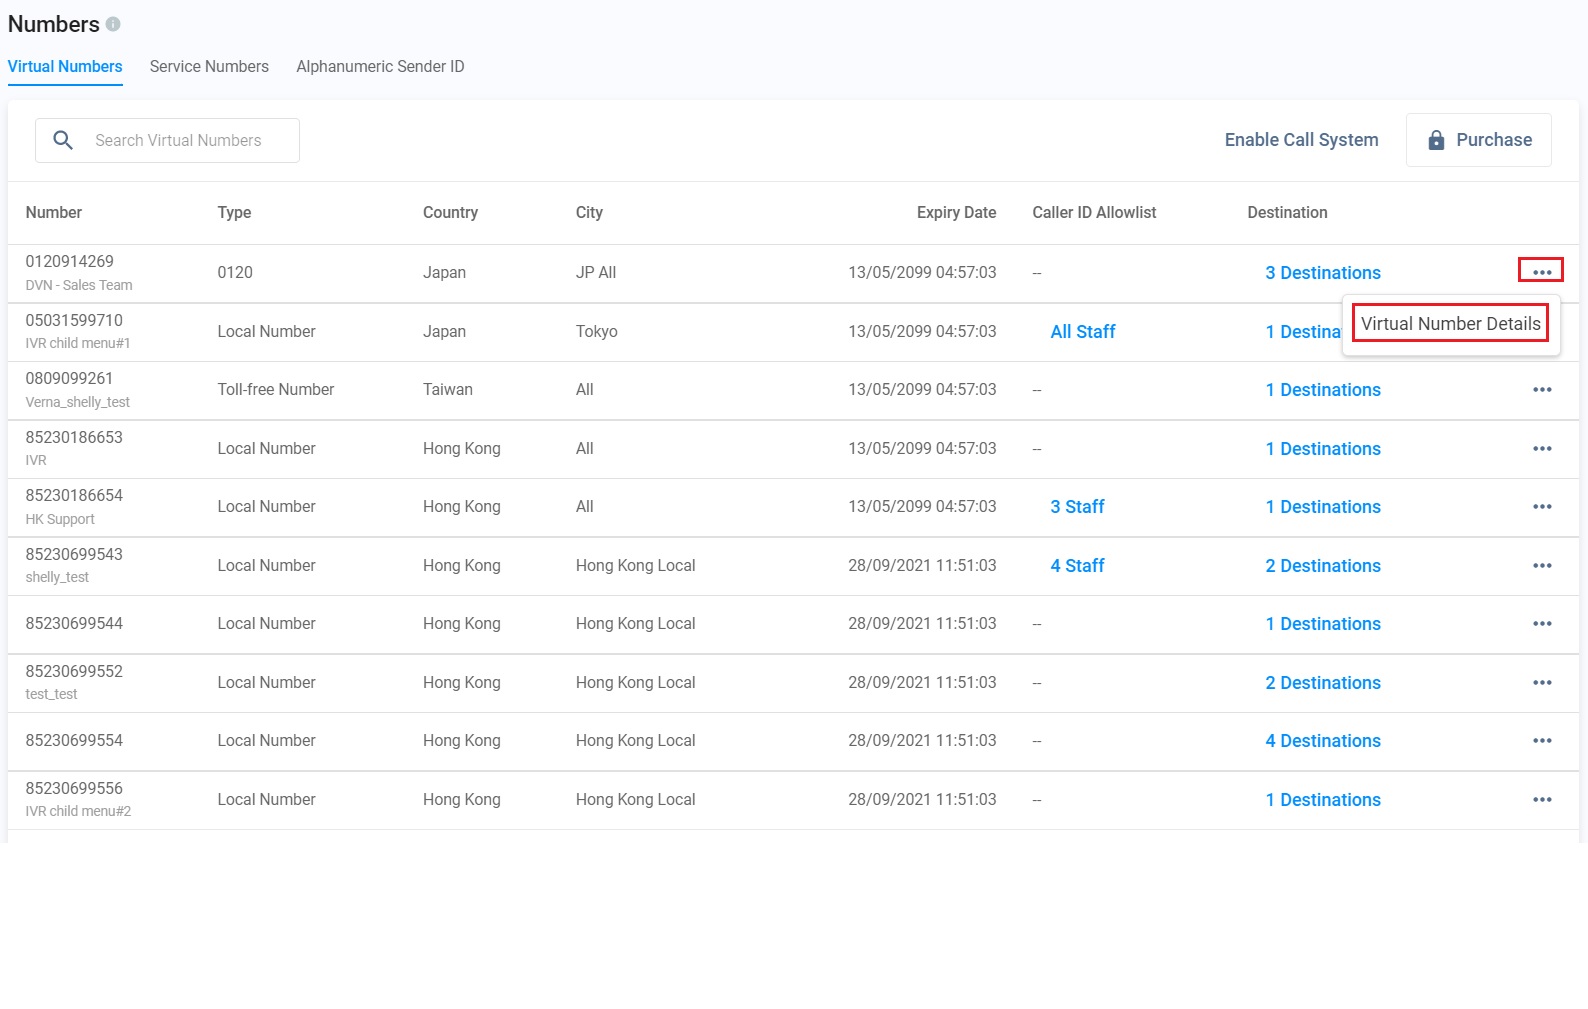Open 1 Destinations for 85230186654
The width and height of the screenshot is (1588, 1009).
(1323, 507)
